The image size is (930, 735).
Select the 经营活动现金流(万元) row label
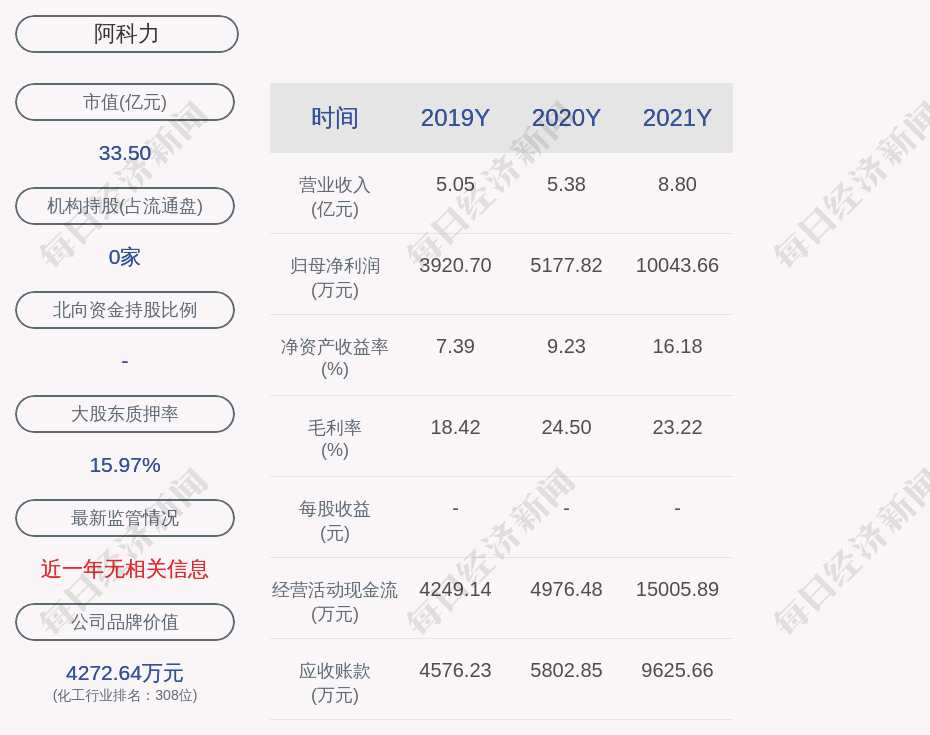[335, 602]
